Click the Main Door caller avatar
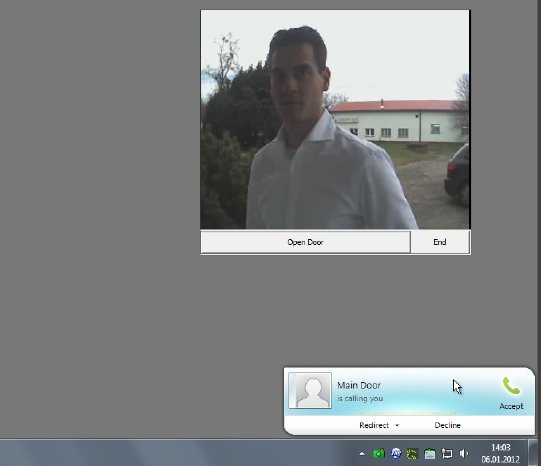The image size is (541, 466). [310, 390]
